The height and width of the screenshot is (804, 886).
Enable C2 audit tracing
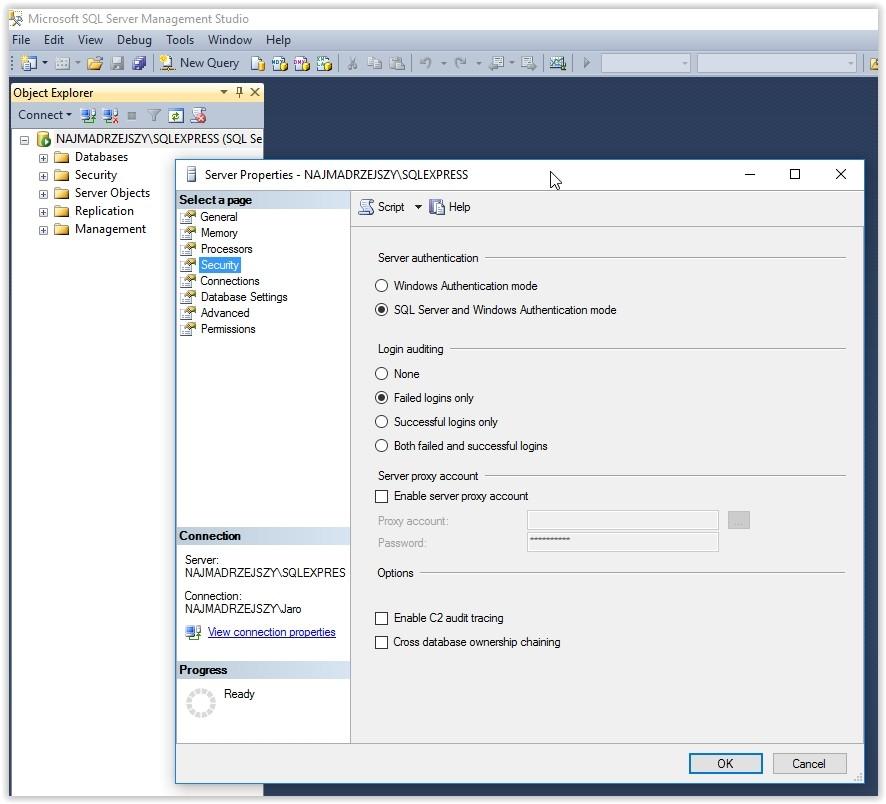pyautogui.click(x=381, y=619)
